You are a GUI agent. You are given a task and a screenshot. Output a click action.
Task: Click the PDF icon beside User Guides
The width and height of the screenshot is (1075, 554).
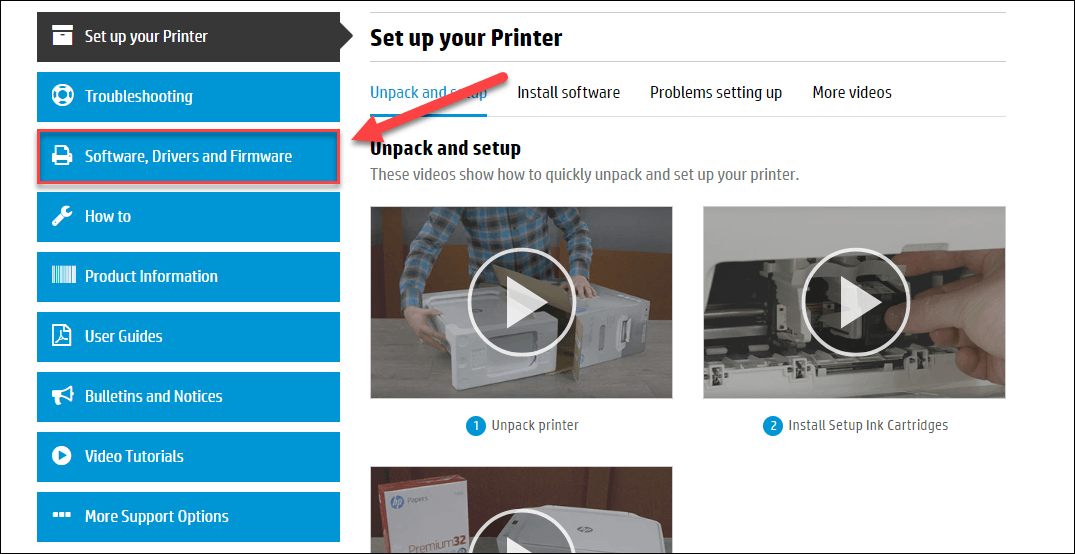[62, 336]
